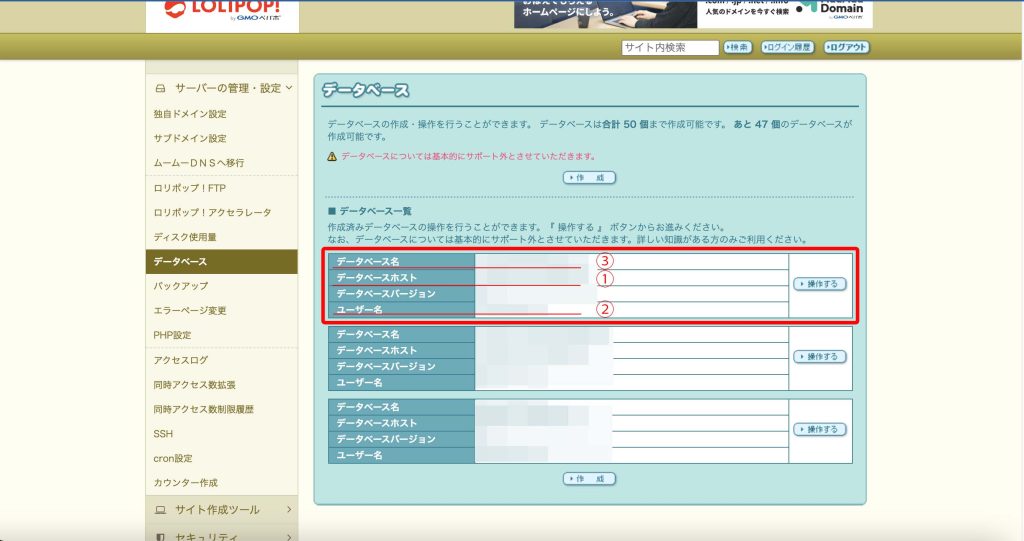Focus the サイト内検索 input field

tap(669, 48)
